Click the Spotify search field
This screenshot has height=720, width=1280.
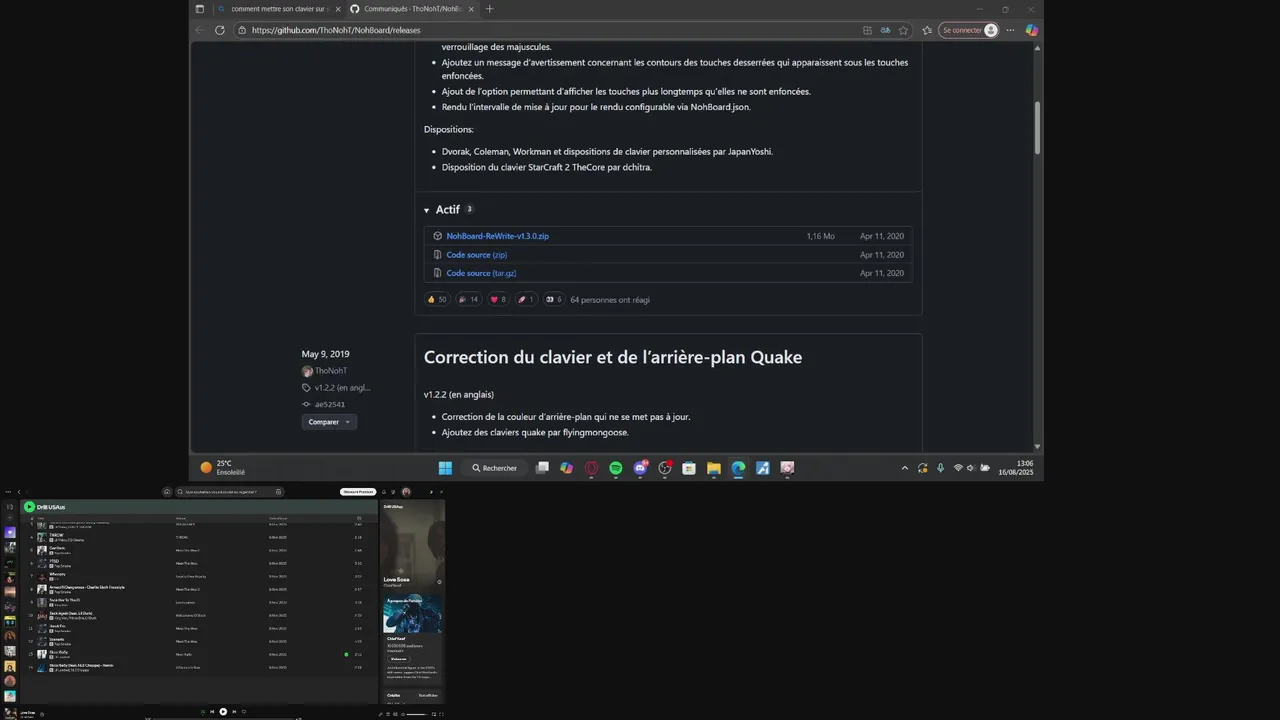pos(230,492)
